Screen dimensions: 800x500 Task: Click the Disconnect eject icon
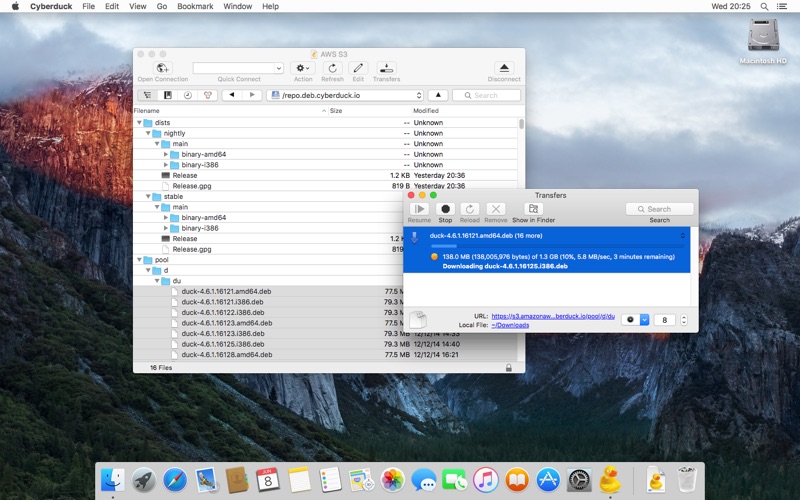(504, 69)
